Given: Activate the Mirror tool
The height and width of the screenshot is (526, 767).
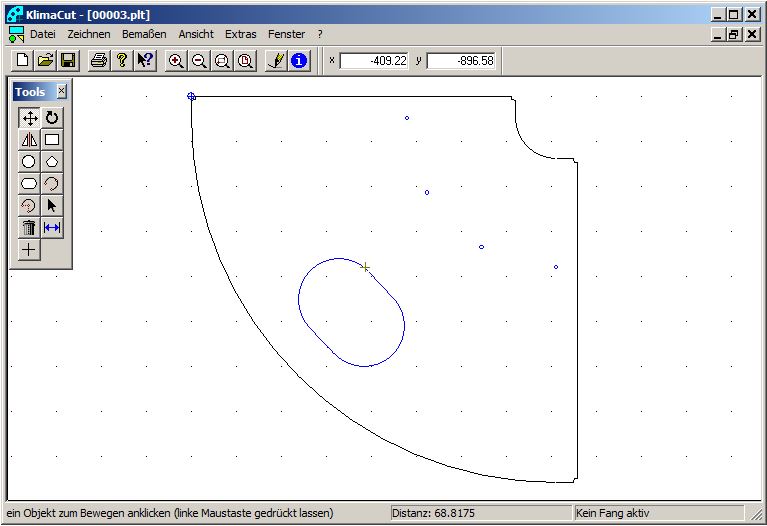Looking at the screenshot, I should pos(29,140).
